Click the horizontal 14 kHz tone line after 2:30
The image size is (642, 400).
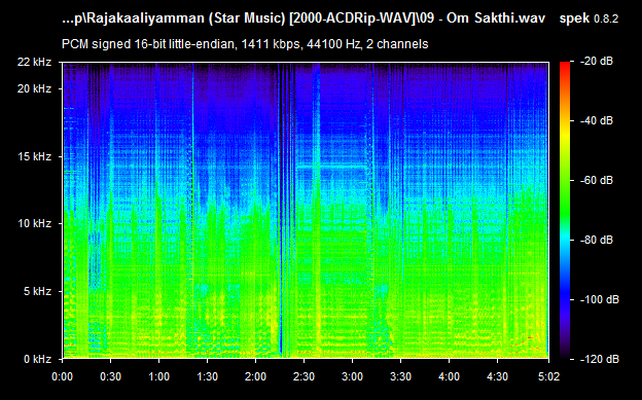331,167
